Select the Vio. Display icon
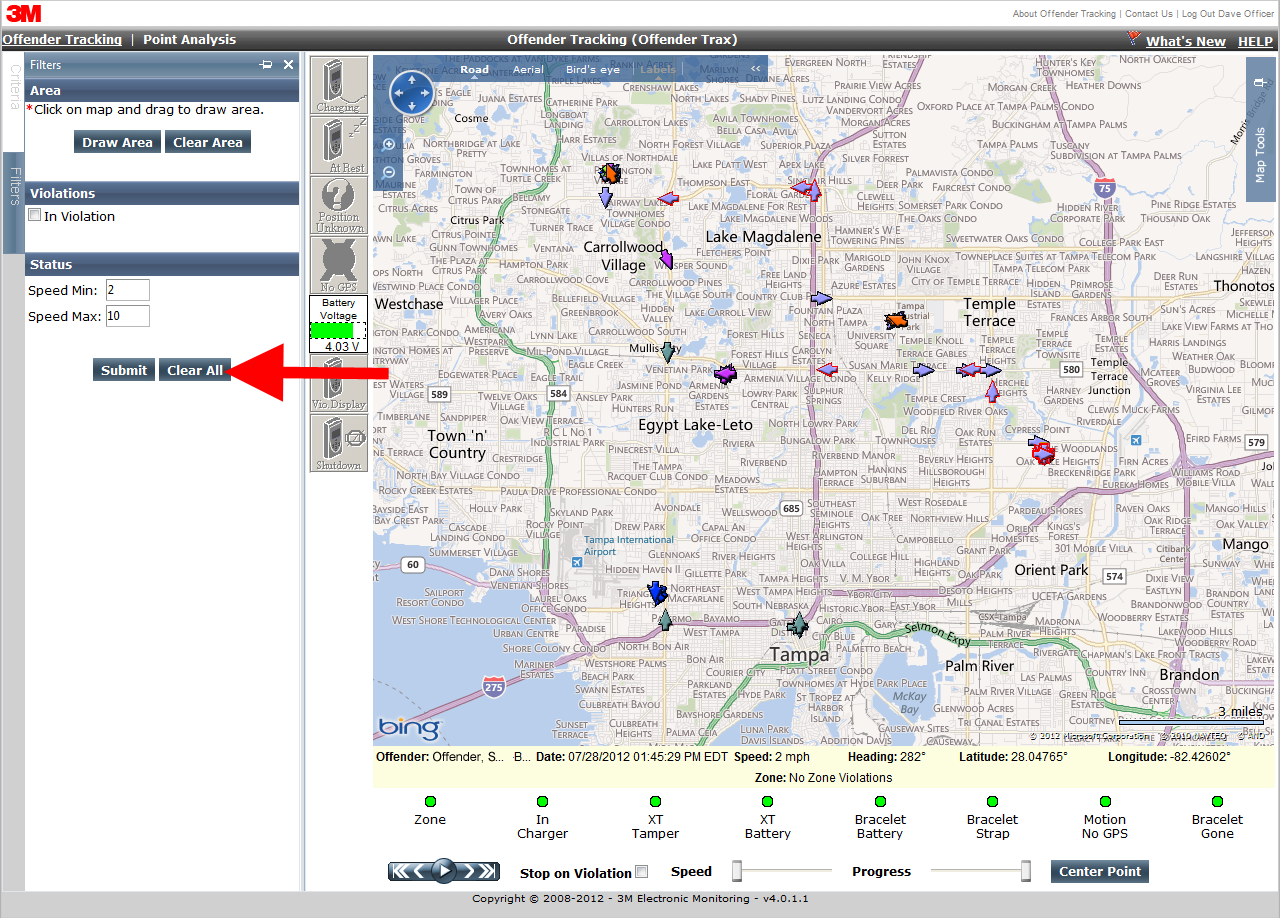Image resolution: width=1280 pixels, height=918 pixels. (339, 383)
